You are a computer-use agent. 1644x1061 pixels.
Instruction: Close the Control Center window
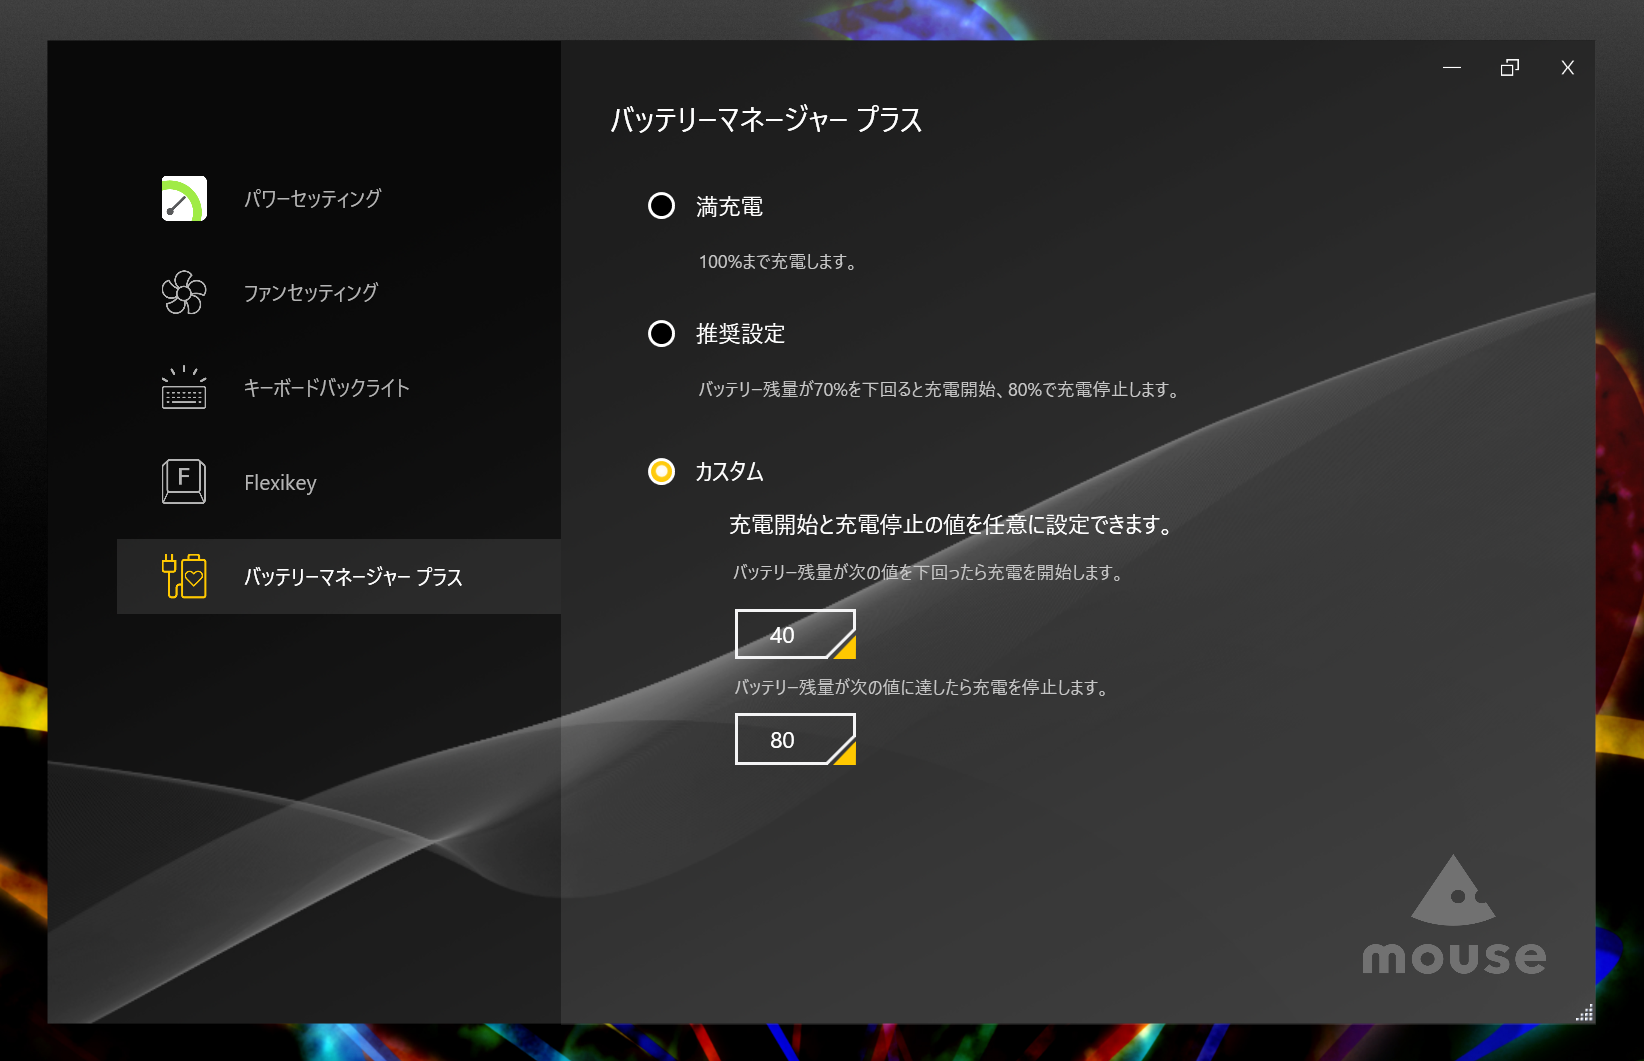pyautogui.click(x=1567, y=67)
